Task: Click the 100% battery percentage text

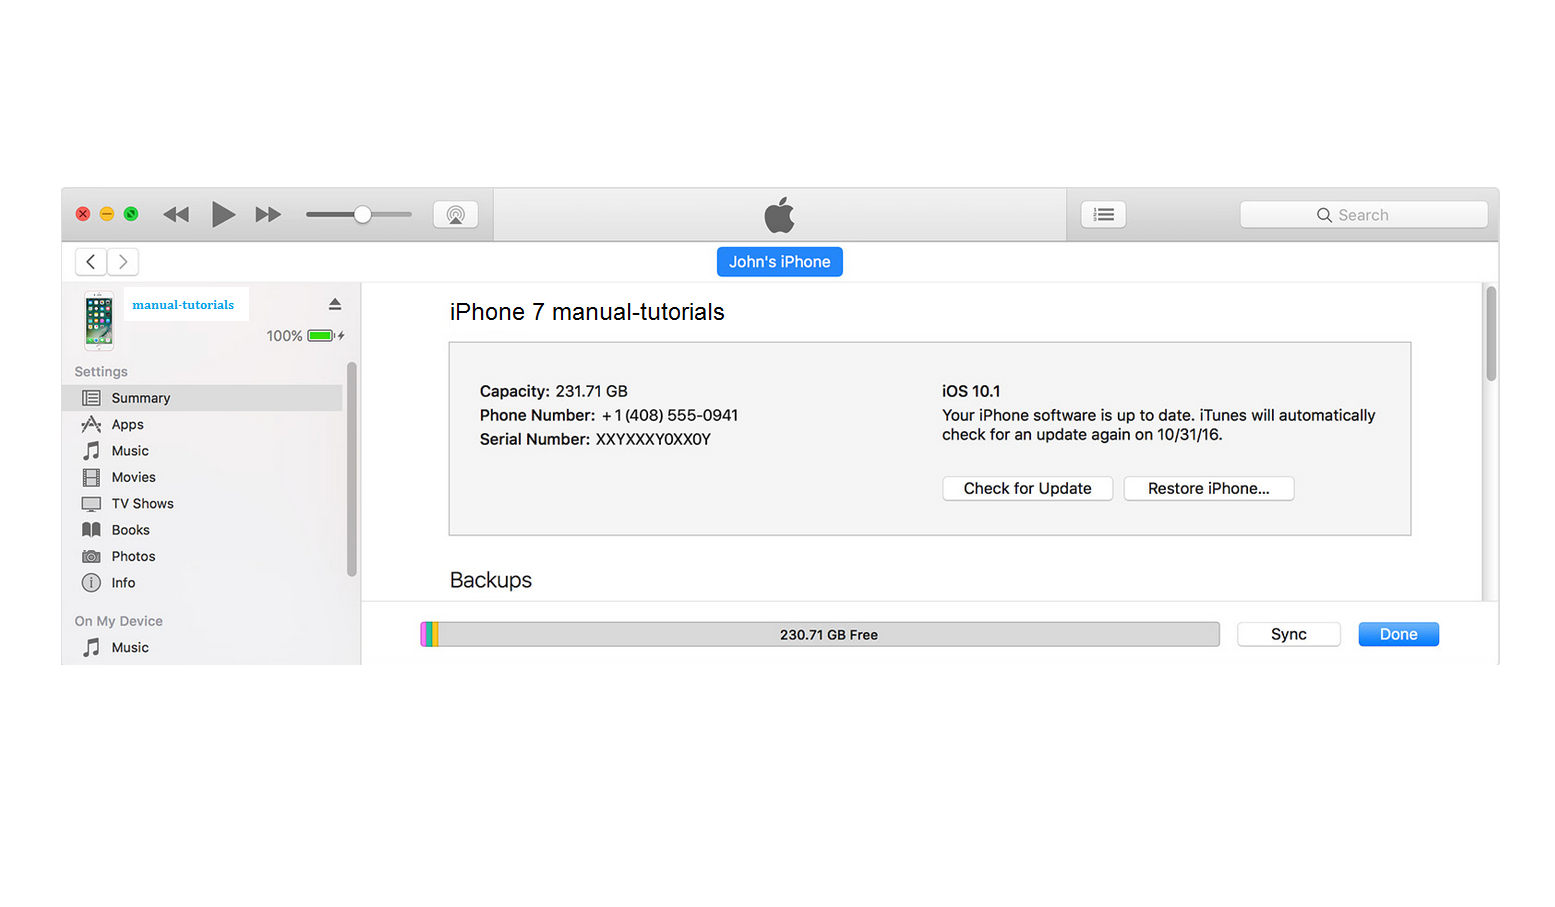Action: pos(284,336)
